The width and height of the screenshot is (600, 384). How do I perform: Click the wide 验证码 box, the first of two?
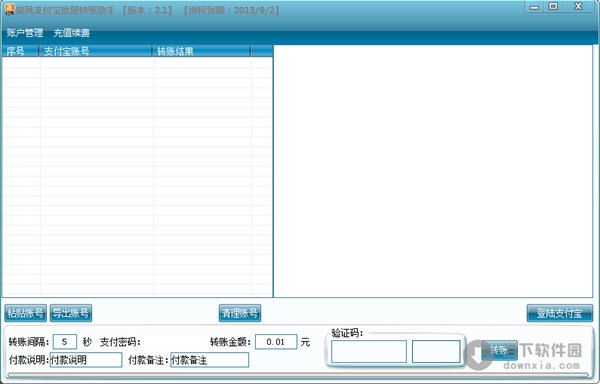pos(368,351)
